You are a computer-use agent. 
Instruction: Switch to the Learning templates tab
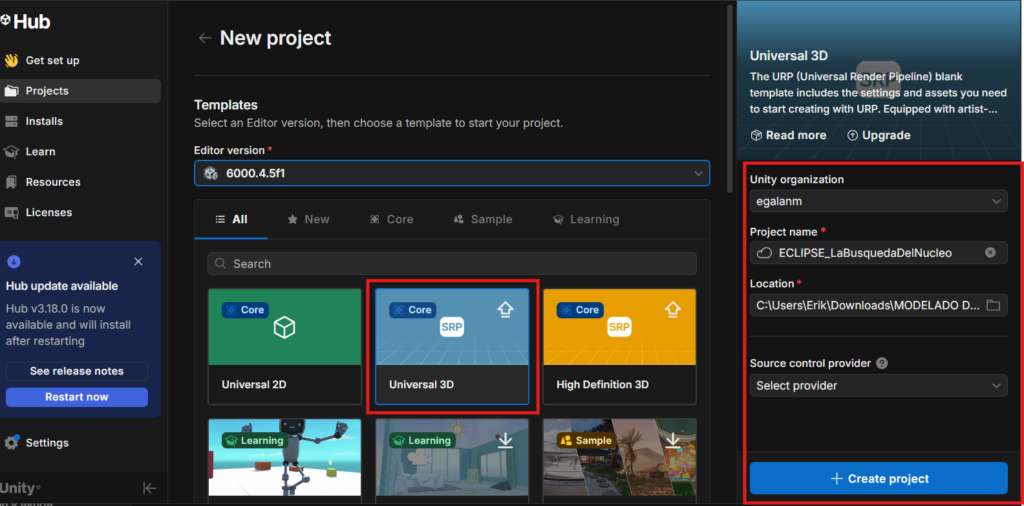tap(586, 219)
